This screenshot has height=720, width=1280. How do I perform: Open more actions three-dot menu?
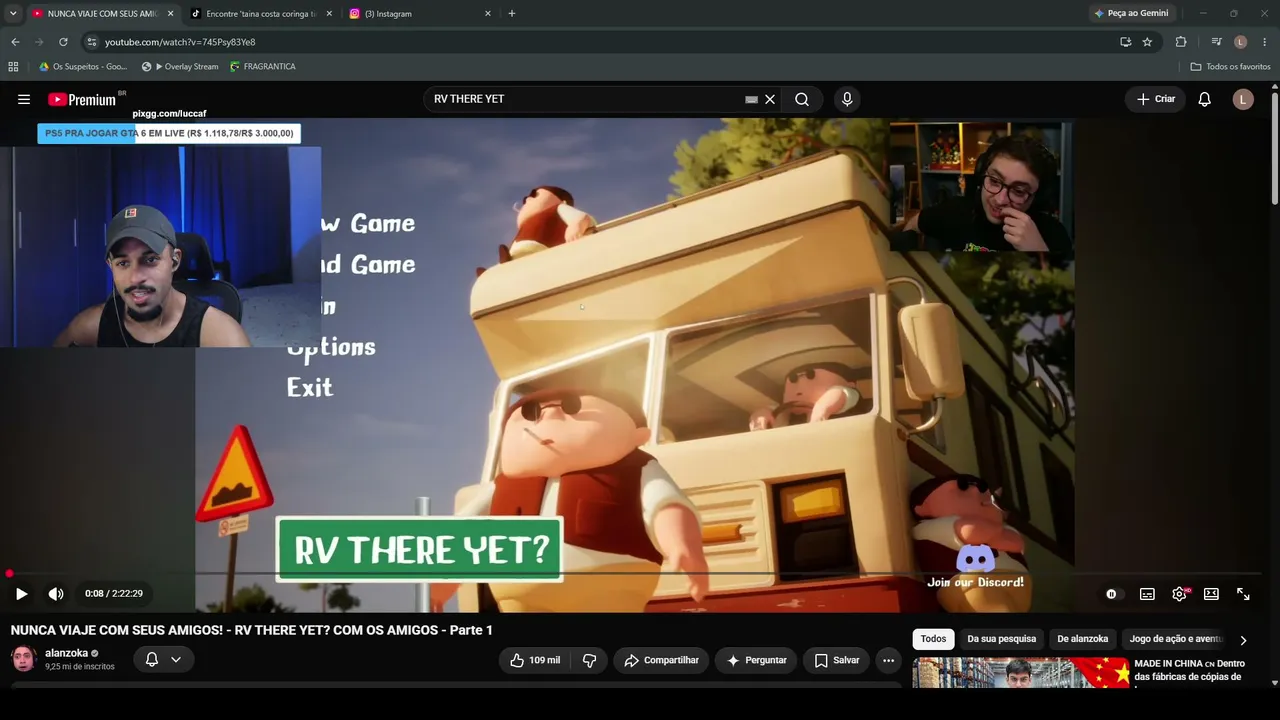(888, 660)
